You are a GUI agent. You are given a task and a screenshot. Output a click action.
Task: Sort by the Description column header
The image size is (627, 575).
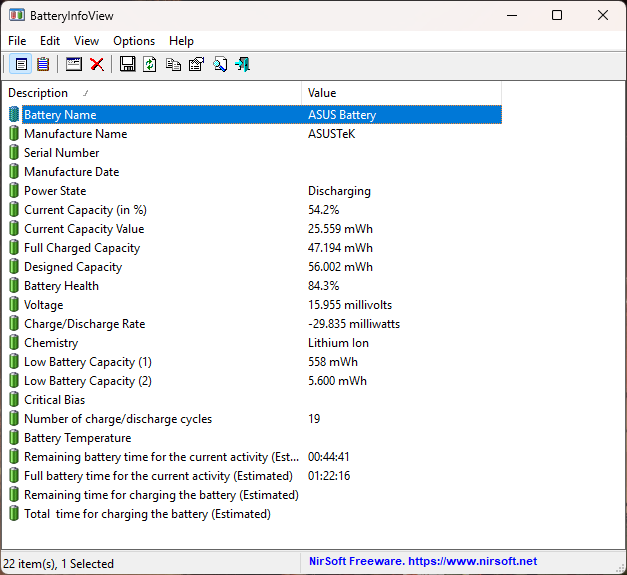tap(152, 93)
